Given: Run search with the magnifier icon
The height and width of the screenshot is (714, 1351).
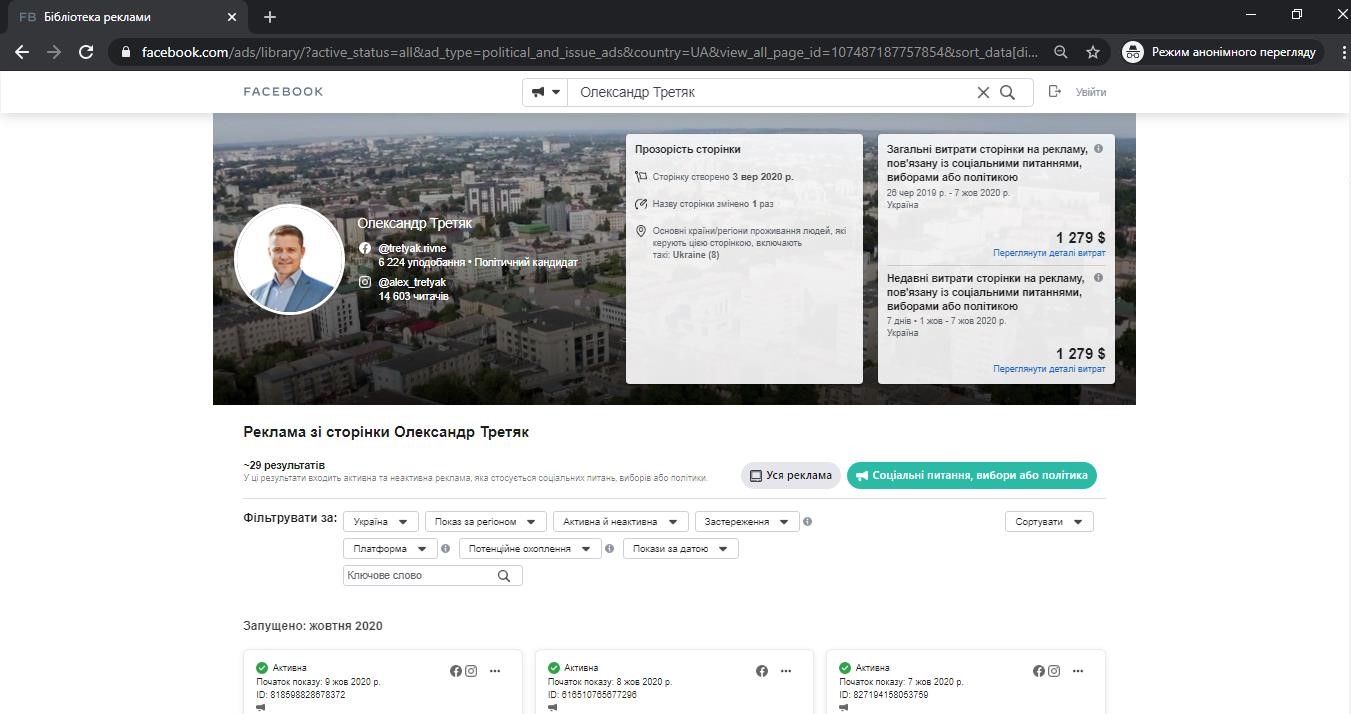Looking at the screenshot, I should coord(1008,92).
